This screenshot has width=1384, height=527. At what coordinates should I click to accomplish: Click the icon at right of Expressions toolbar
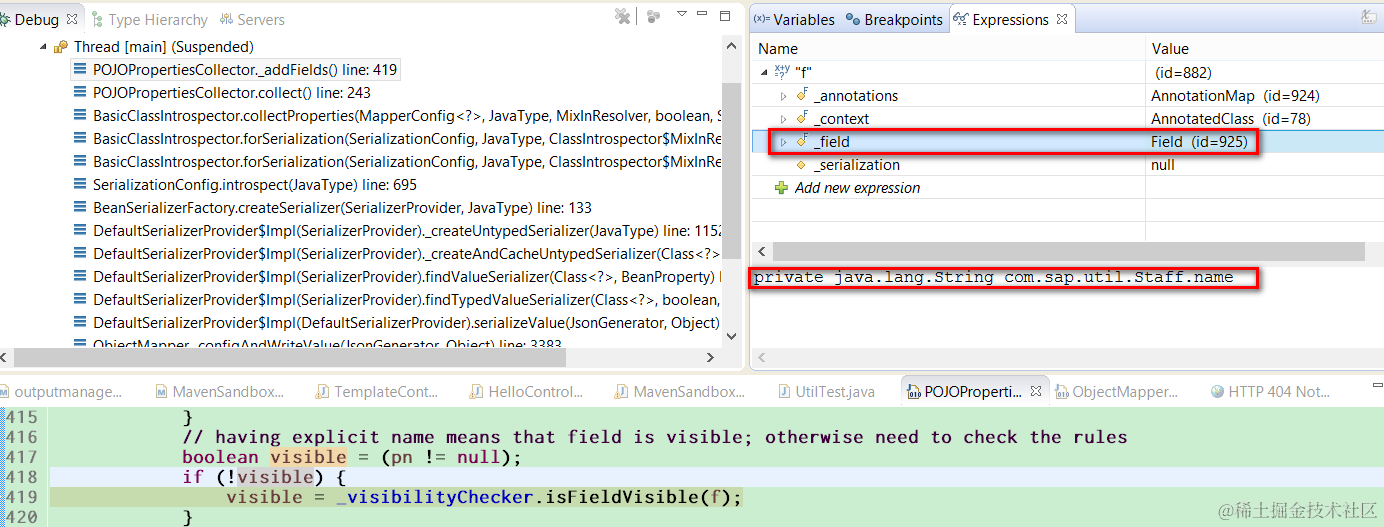tap(1368, 16)
